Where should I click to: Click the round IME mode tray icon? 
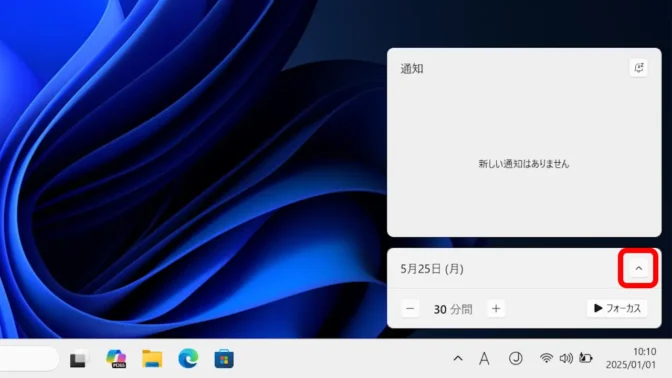coord(516,358)
